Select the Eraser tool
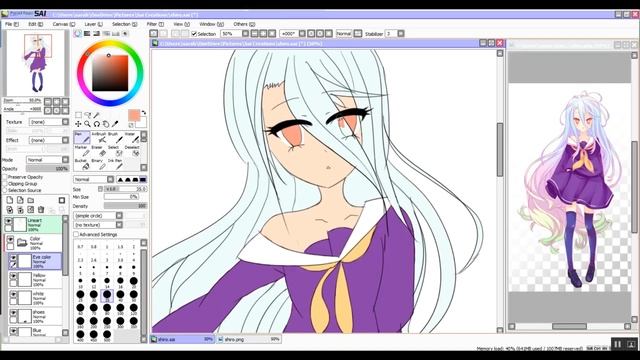The image size is (640, 360). coord(98,151)
